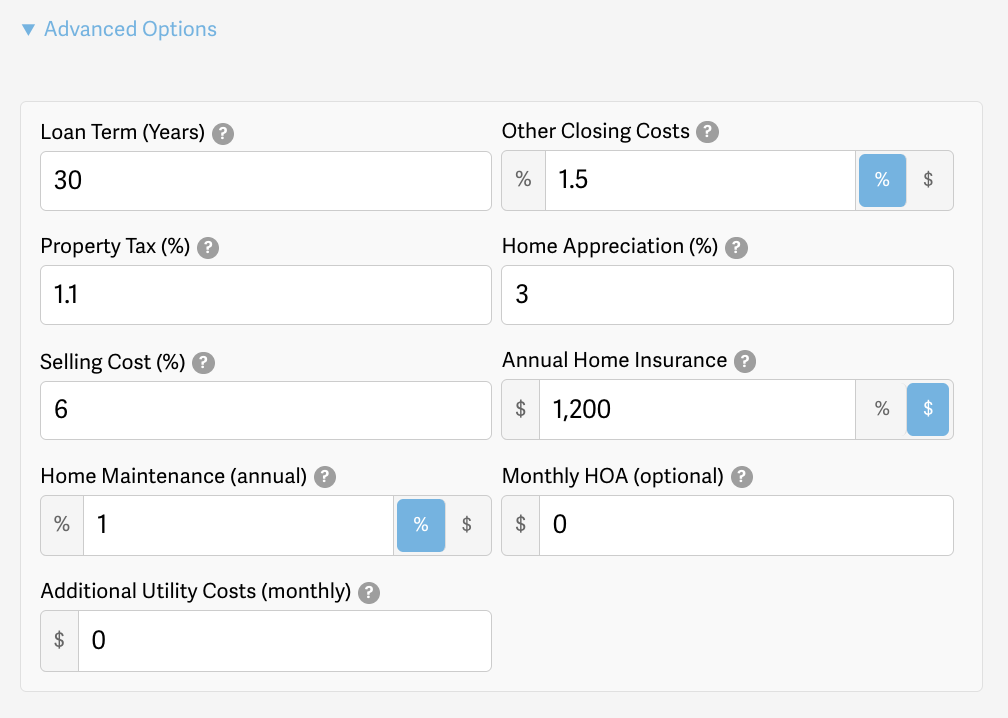Click Monthly HOA help question mark

point(741,477)
